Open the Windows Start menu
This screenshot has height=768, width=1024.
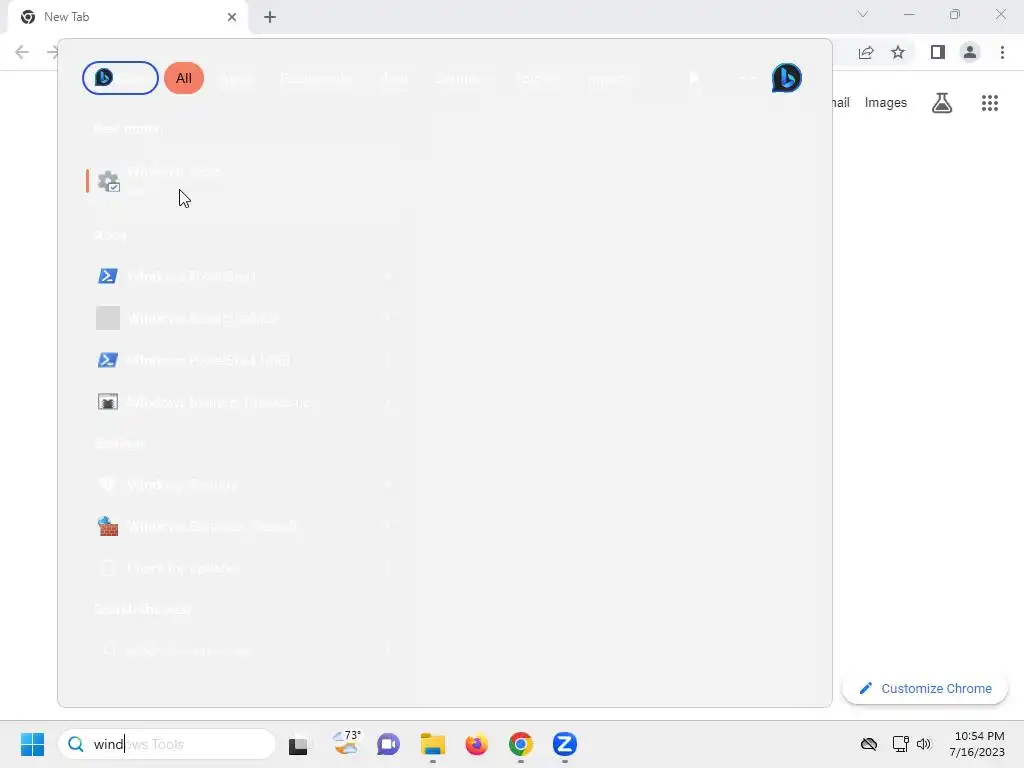pyautogui.click(x=32, y=744)
